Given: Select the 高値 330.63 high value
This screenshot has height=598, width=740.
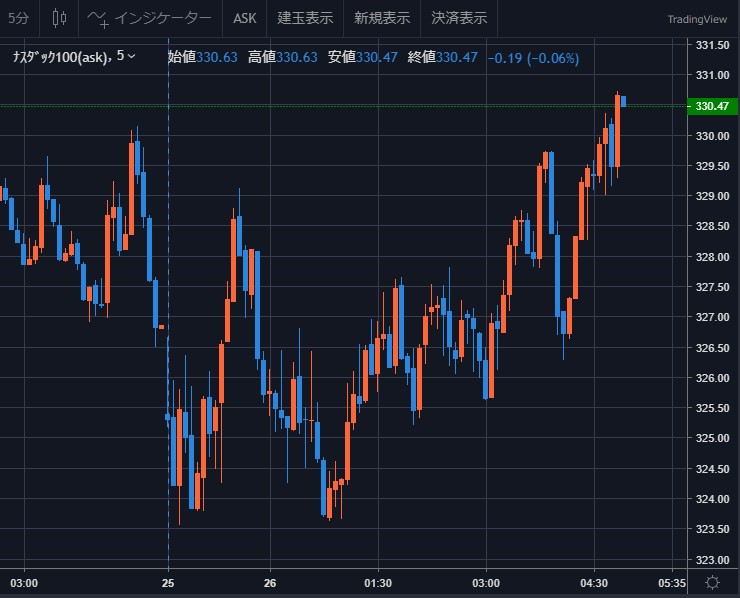Looking at the screenshot, I should coord(282,57).
